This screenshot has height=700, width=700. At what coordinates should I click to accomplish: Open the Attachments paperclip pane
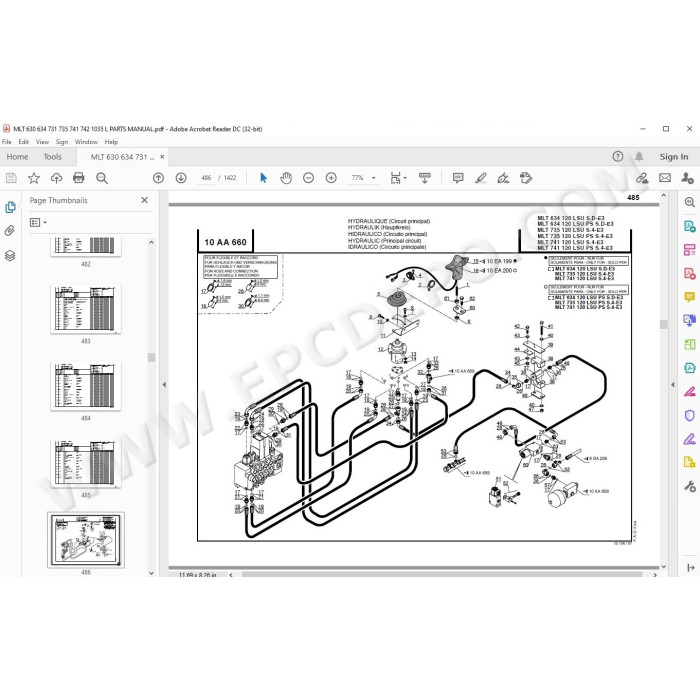pyautogui.click(x=10, y=231)
